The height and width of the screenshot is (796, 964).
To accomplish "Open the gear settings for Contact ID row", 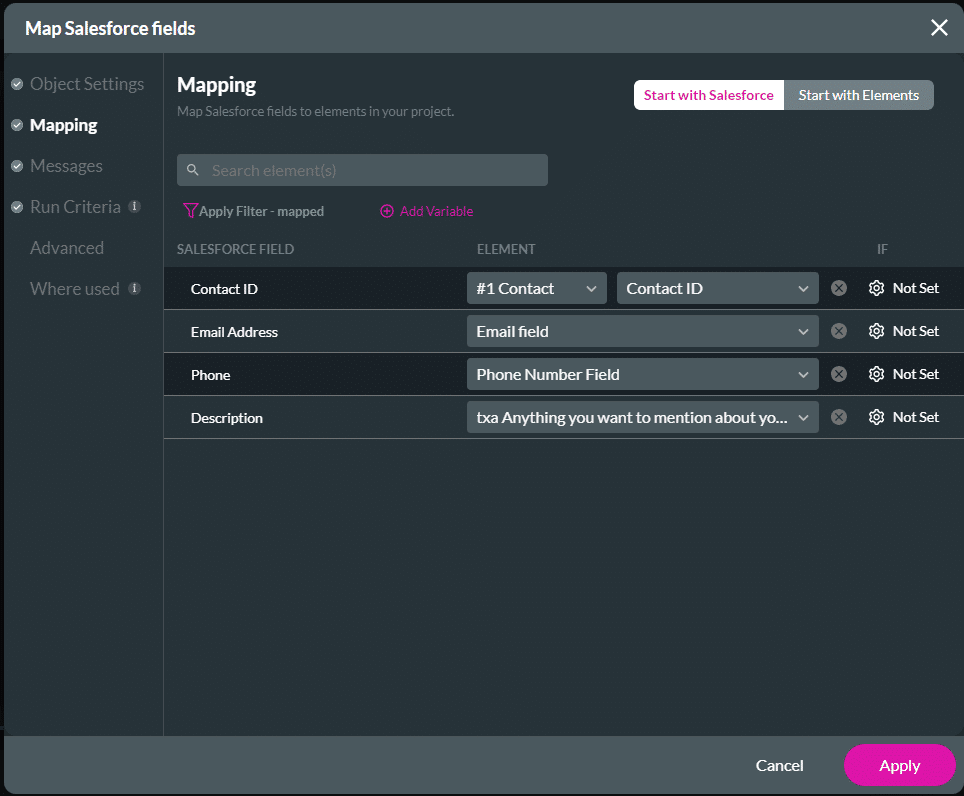I will coord(876,288).
